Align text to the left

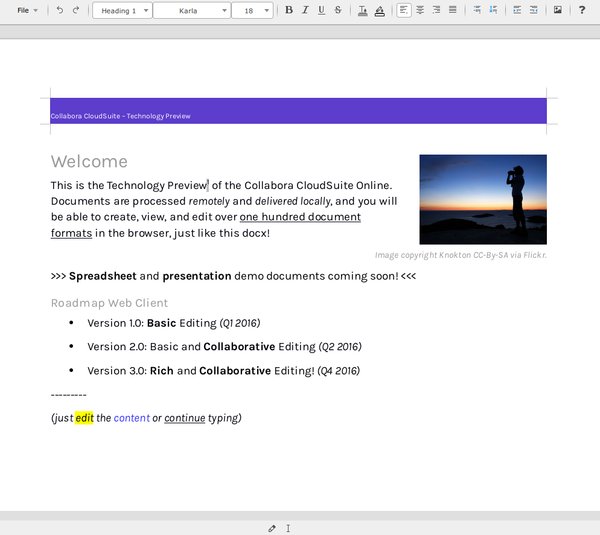(x=404, y=10)
